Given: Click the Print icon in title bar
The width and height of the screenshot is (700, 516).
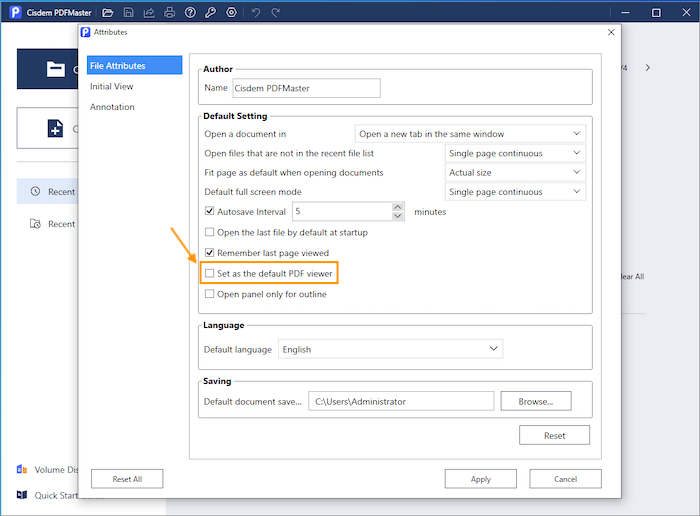Looking at the screenshot, I should [170, 12].
